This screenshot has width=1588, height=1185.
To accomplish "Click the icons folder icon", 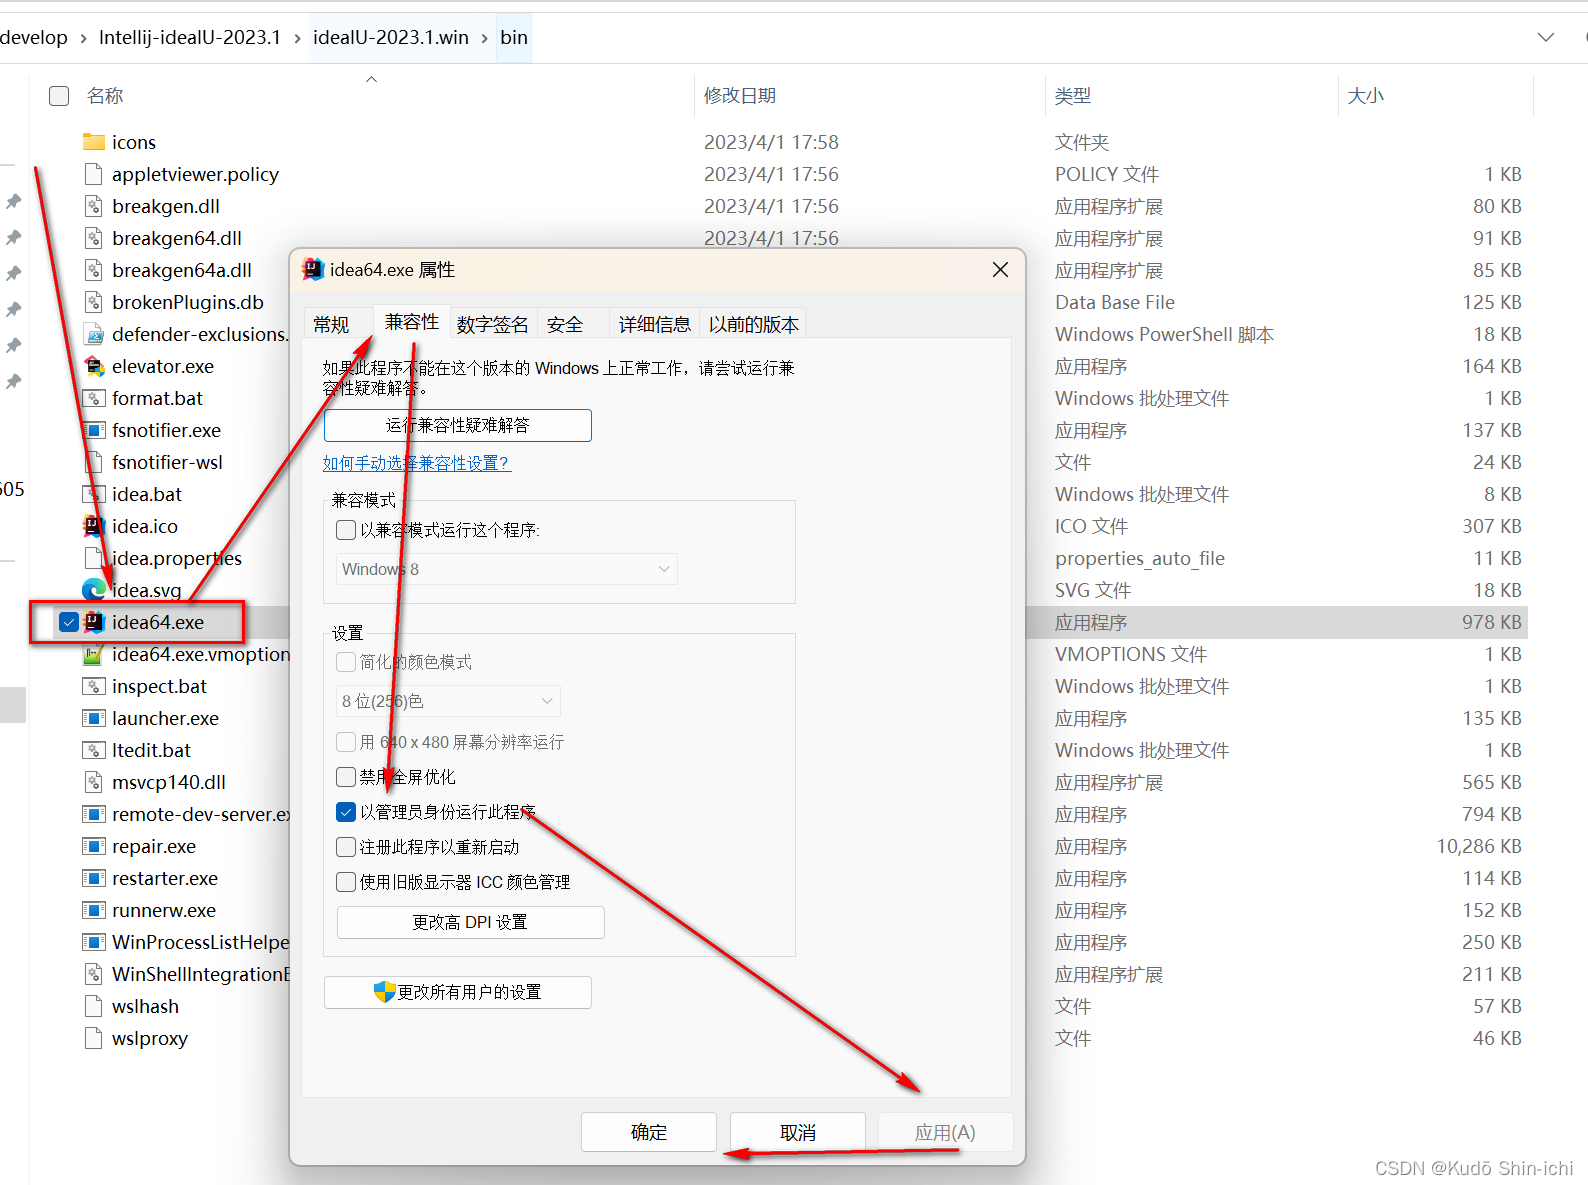I will coord(94,142).
